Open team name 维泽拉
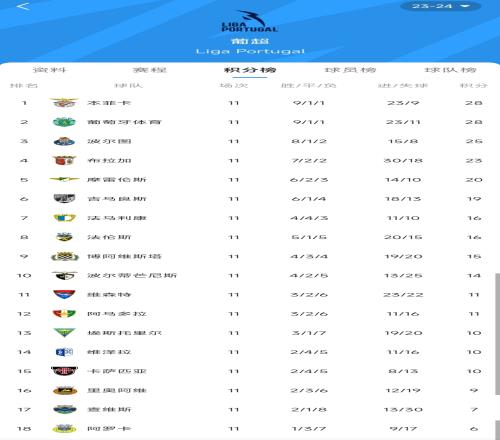 click(109, 352)
